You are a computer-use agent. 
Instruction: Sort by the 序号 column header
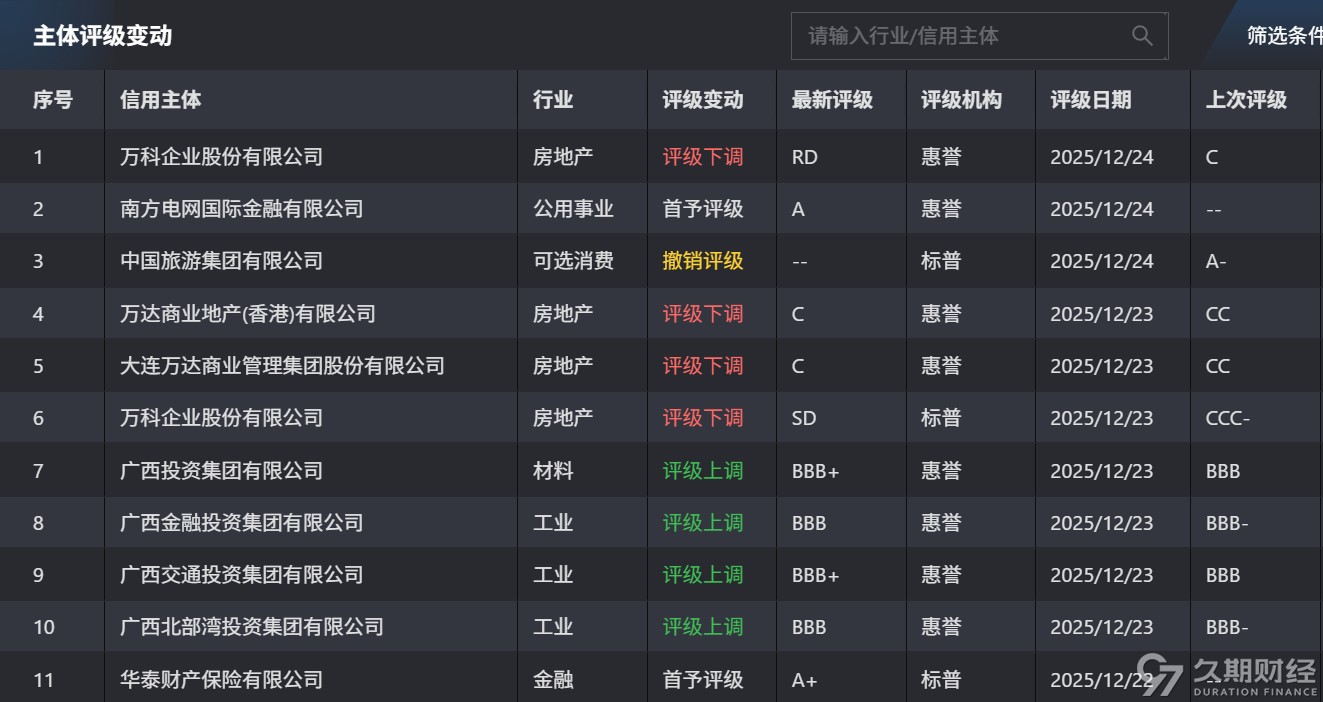coord(53,100)
